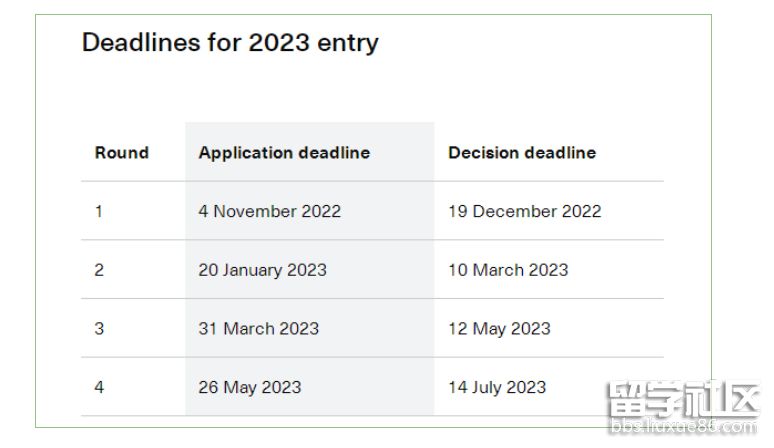Select the Round column header
This screenshot has width=774, height=448.
tap(122, 153)
